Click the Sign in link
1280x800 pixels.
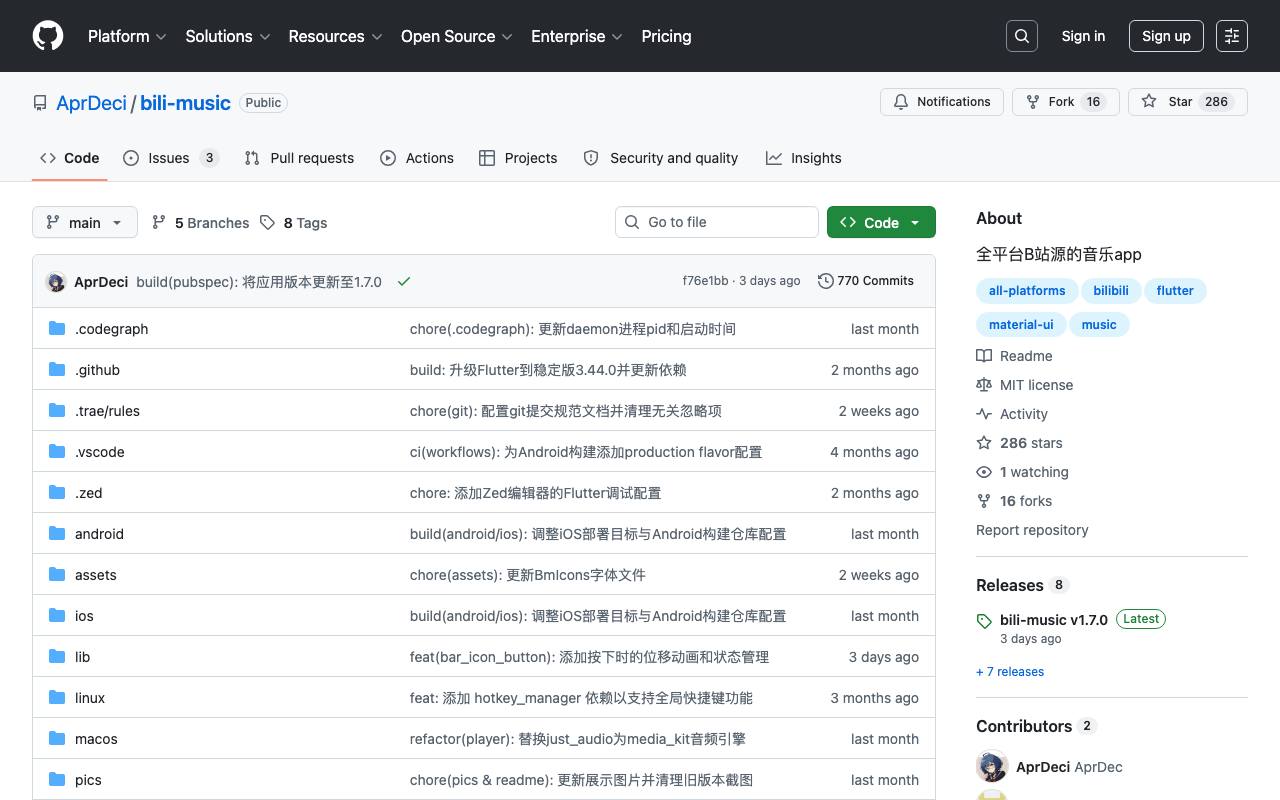tap(1083, 36)
